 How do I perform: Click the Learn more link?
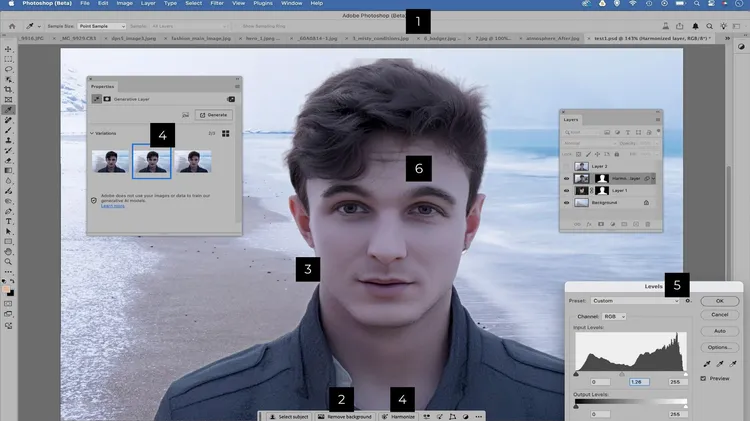tap(113, 206)
